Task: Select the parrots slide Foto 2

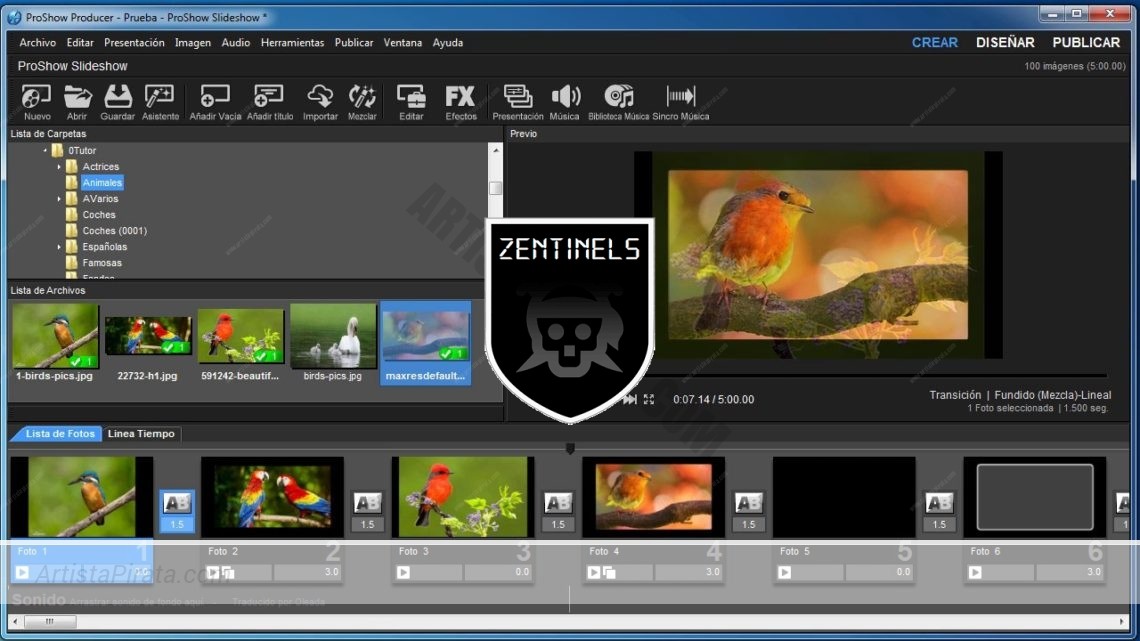Action: pyautogui.click(x=272, y=497)
